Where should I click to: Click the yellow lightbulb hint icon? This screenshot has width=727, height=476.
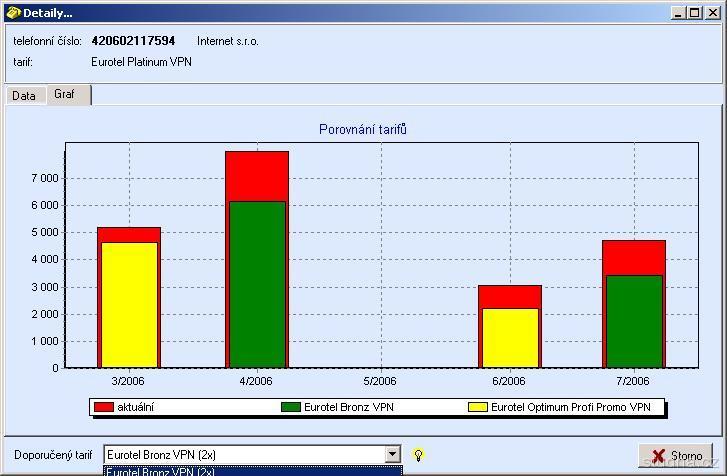[418, 455]
